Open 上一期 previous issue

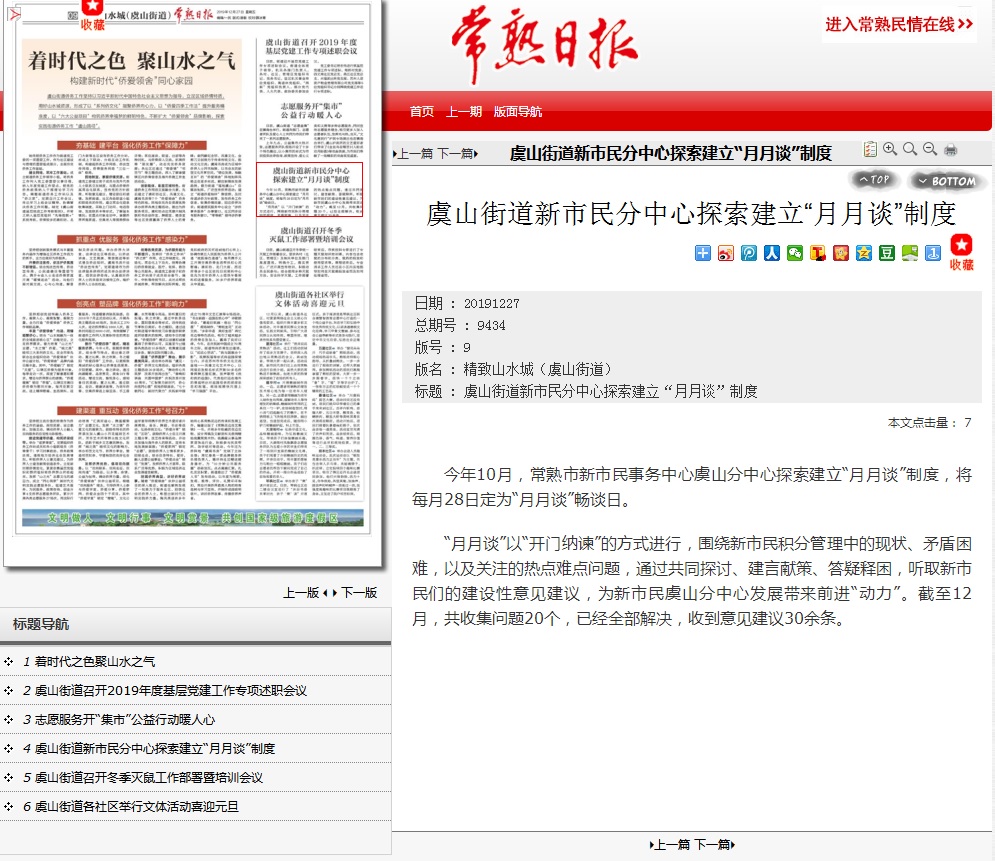coord(464,112)
